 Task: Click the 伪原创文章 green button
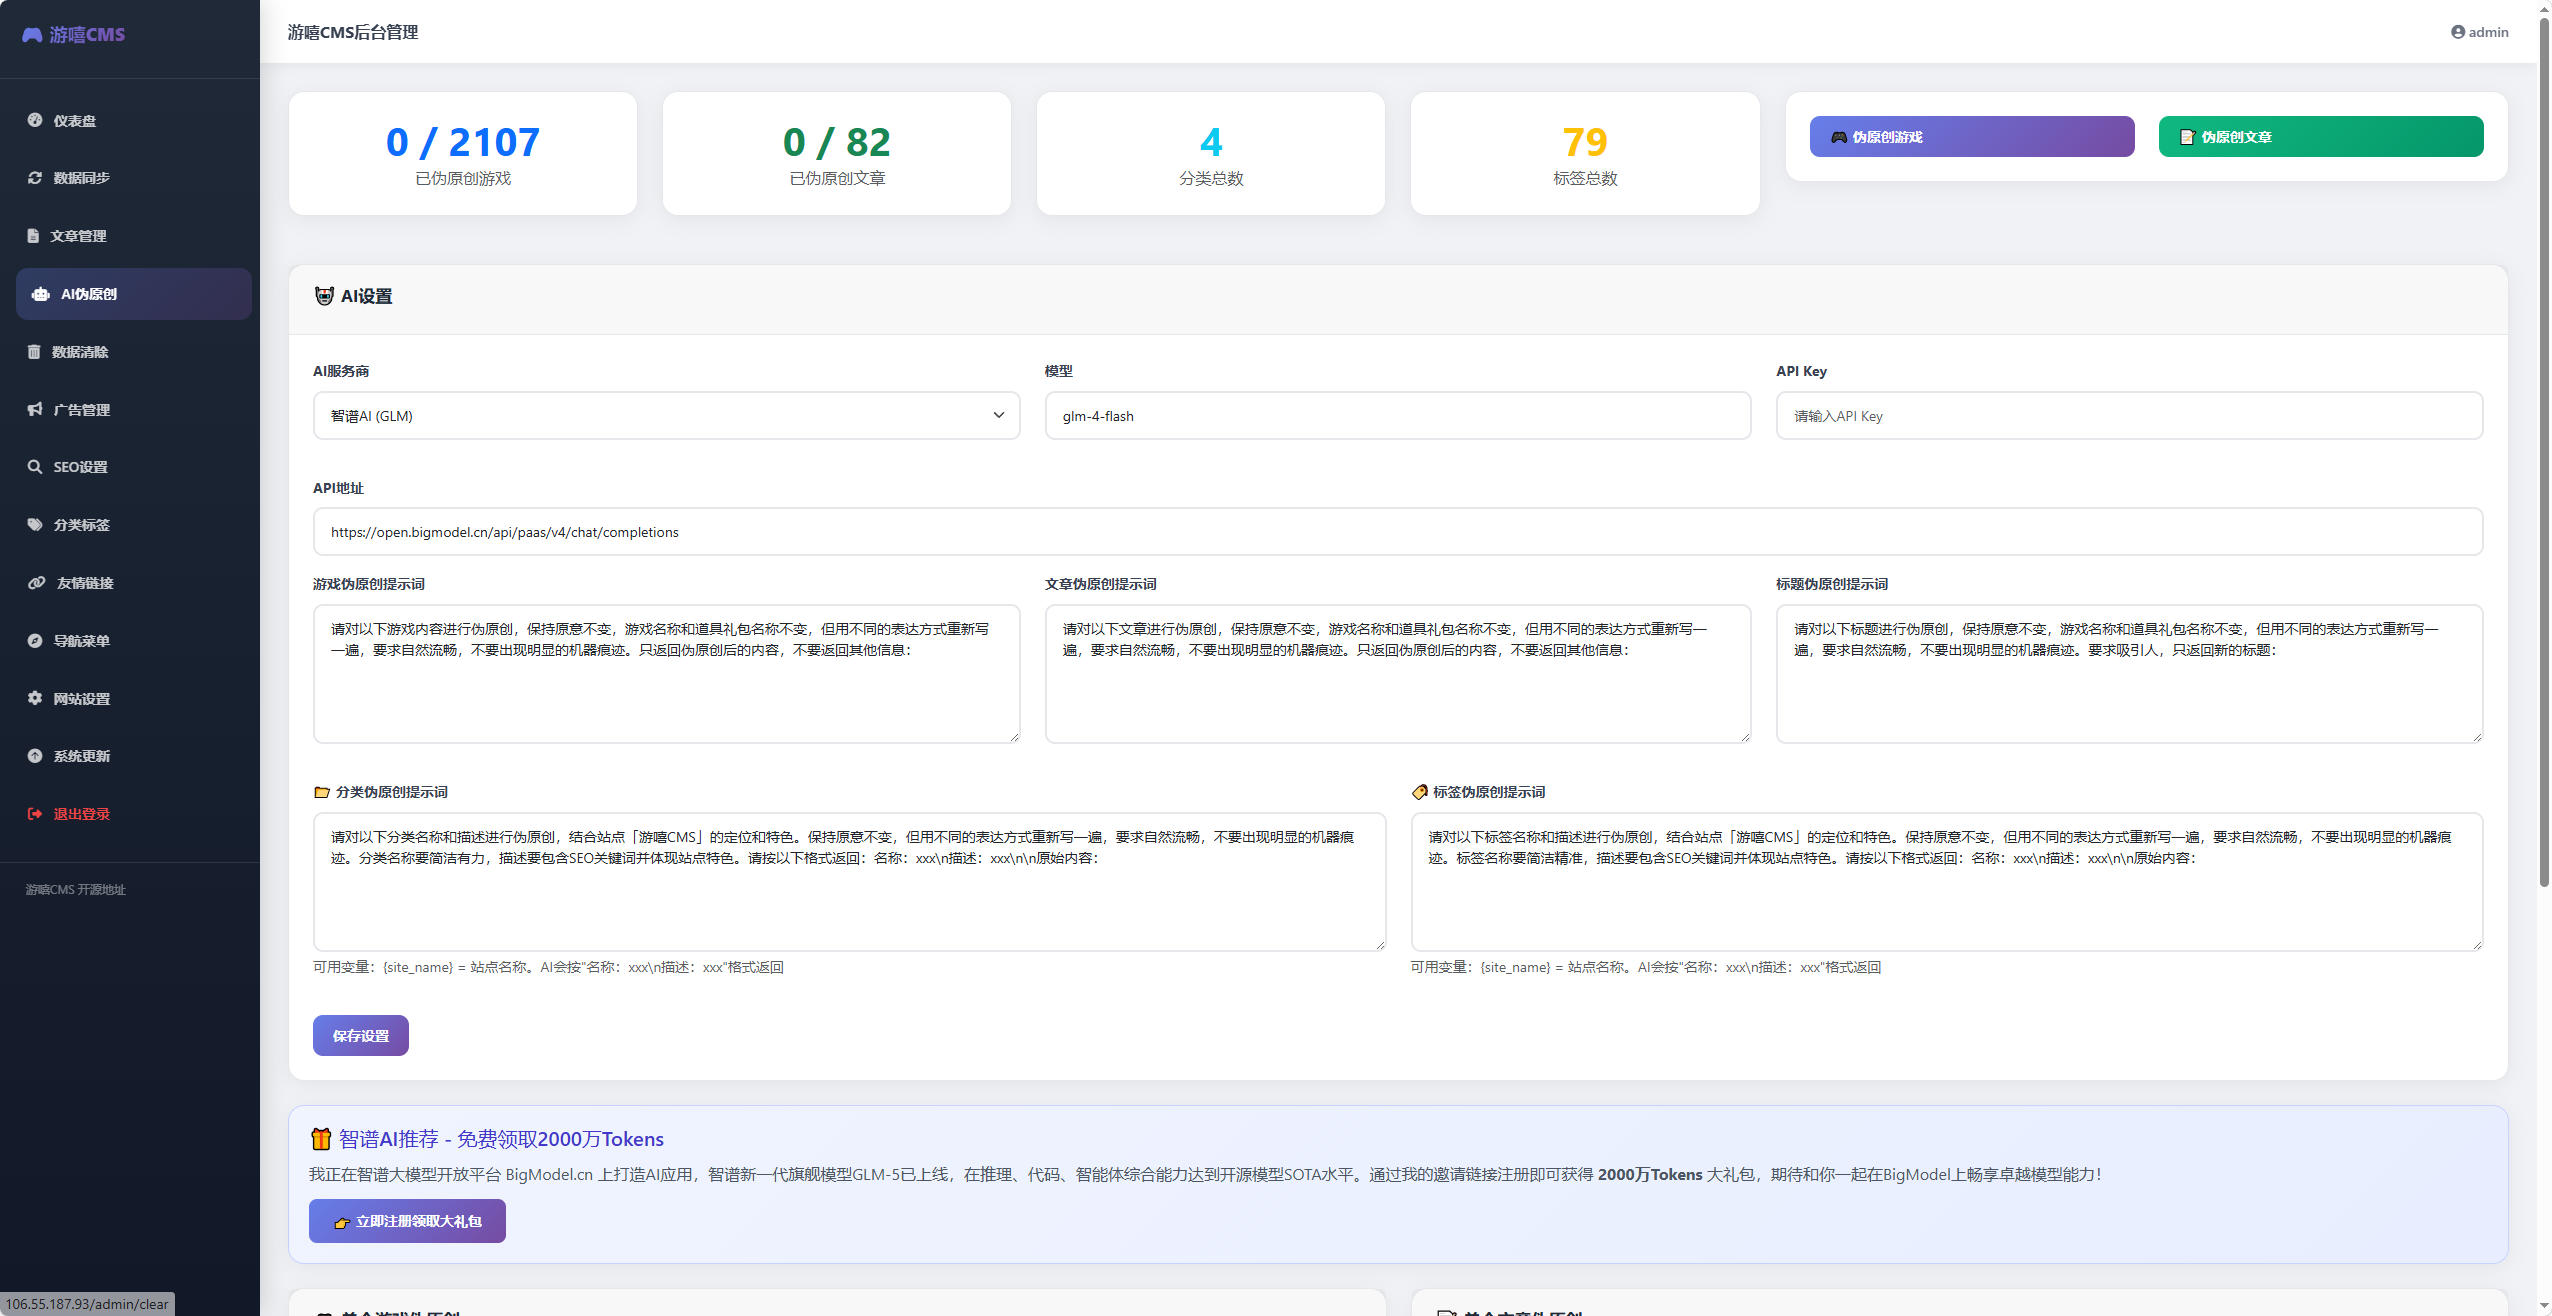pyautogui.click(x=2320, y=137)
